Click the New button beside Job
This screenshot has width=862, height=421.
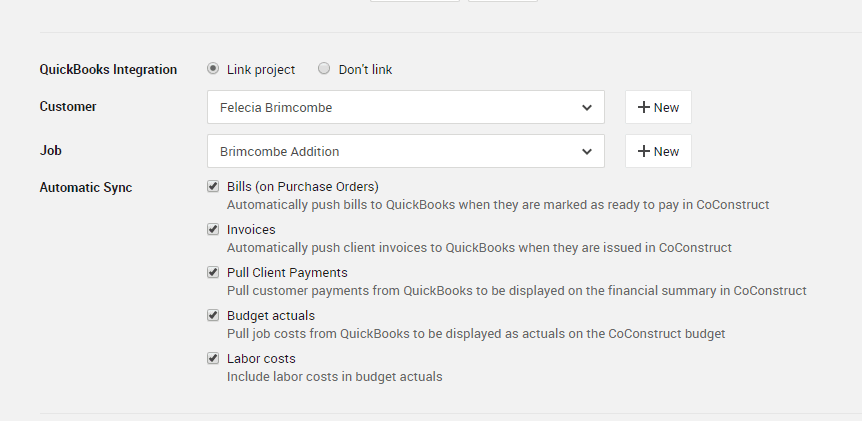(x=658, y=151)
